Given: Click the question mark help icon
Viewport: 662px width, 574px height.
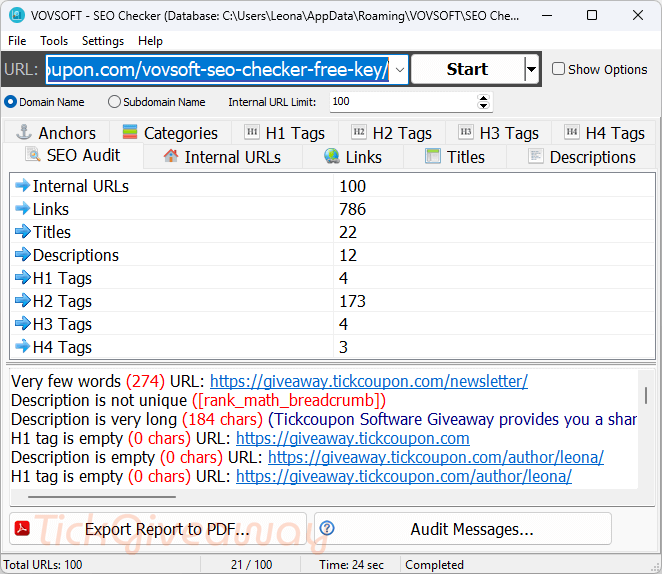Looking at the screenshot, I should 327,528.
